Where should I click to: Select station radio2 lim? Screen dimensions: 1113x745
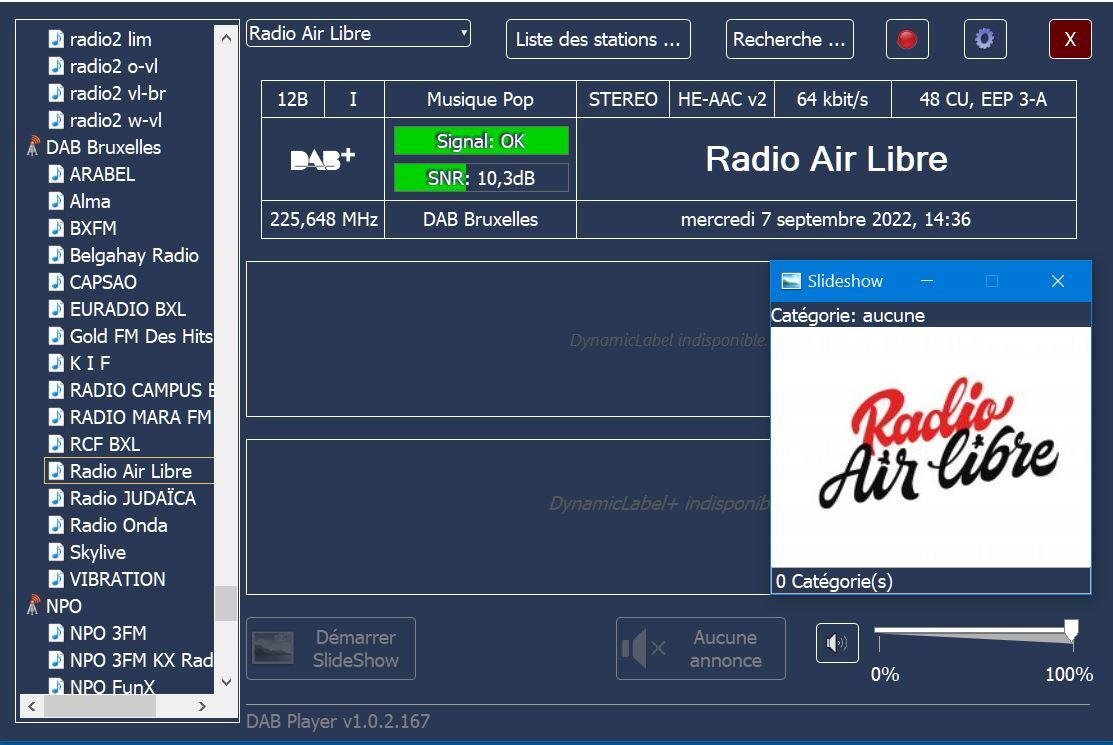(110, 39)
